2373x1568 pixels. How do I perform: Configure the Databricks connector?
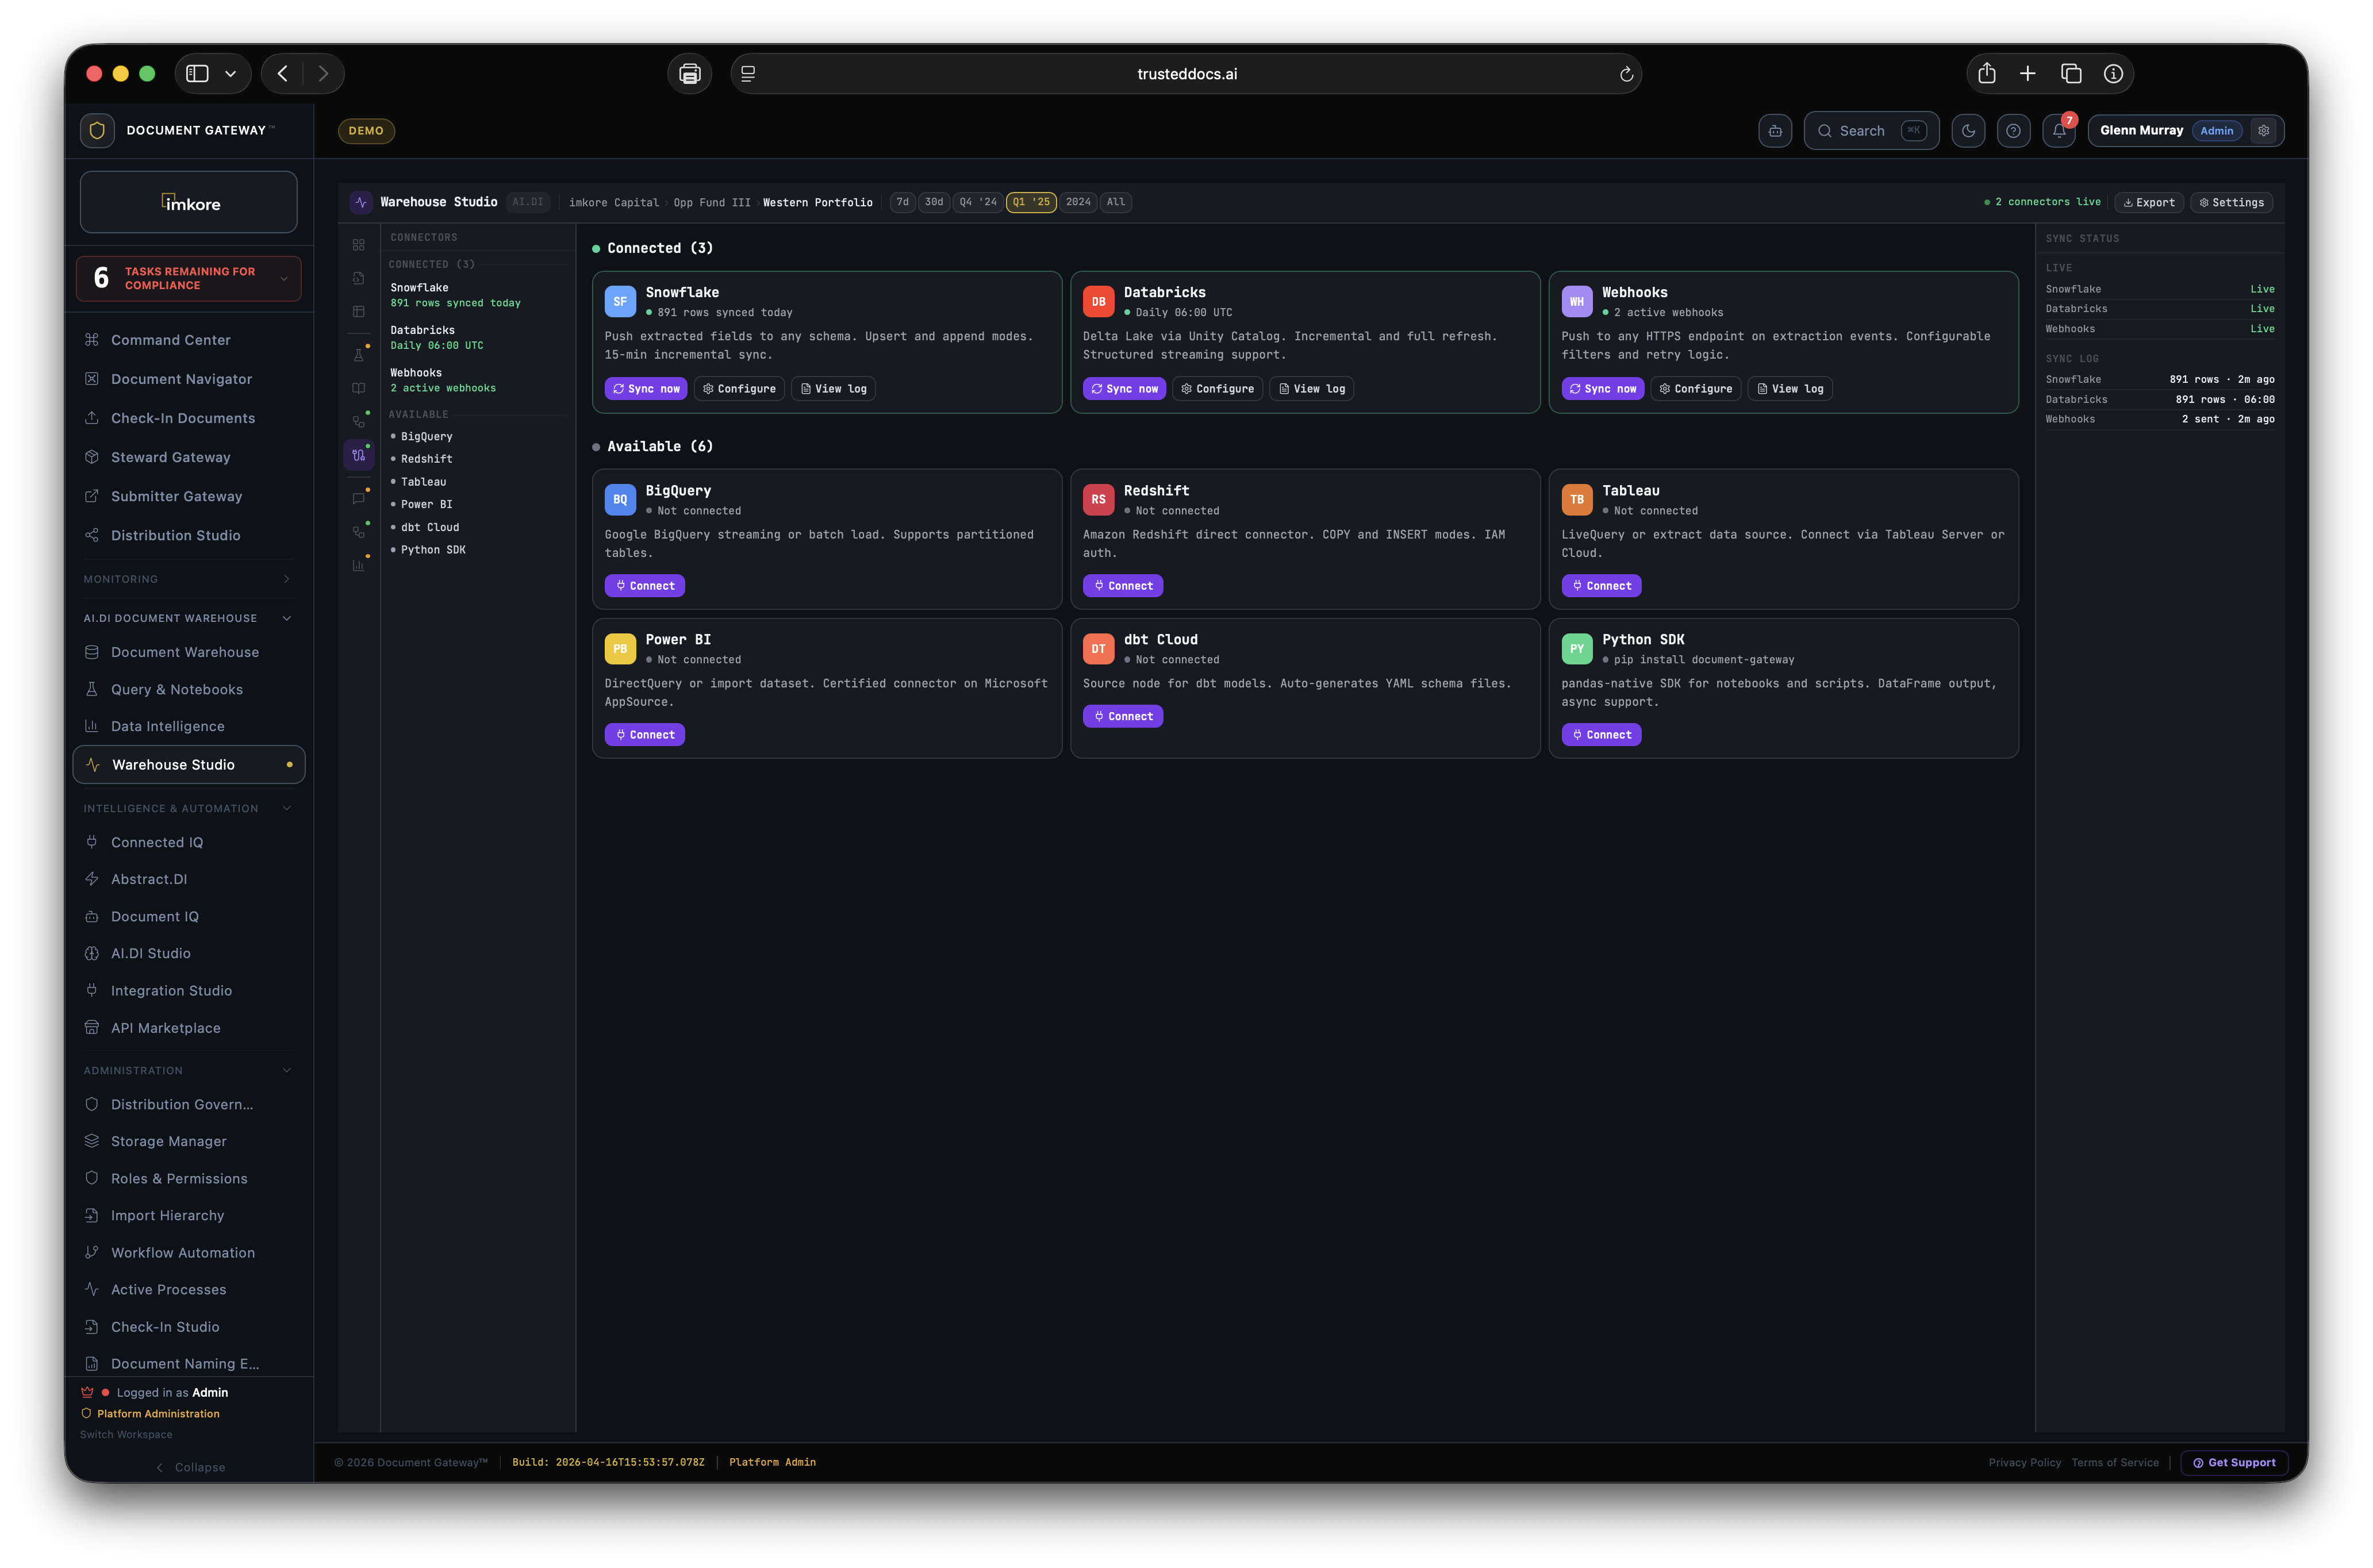(1217, 388)
